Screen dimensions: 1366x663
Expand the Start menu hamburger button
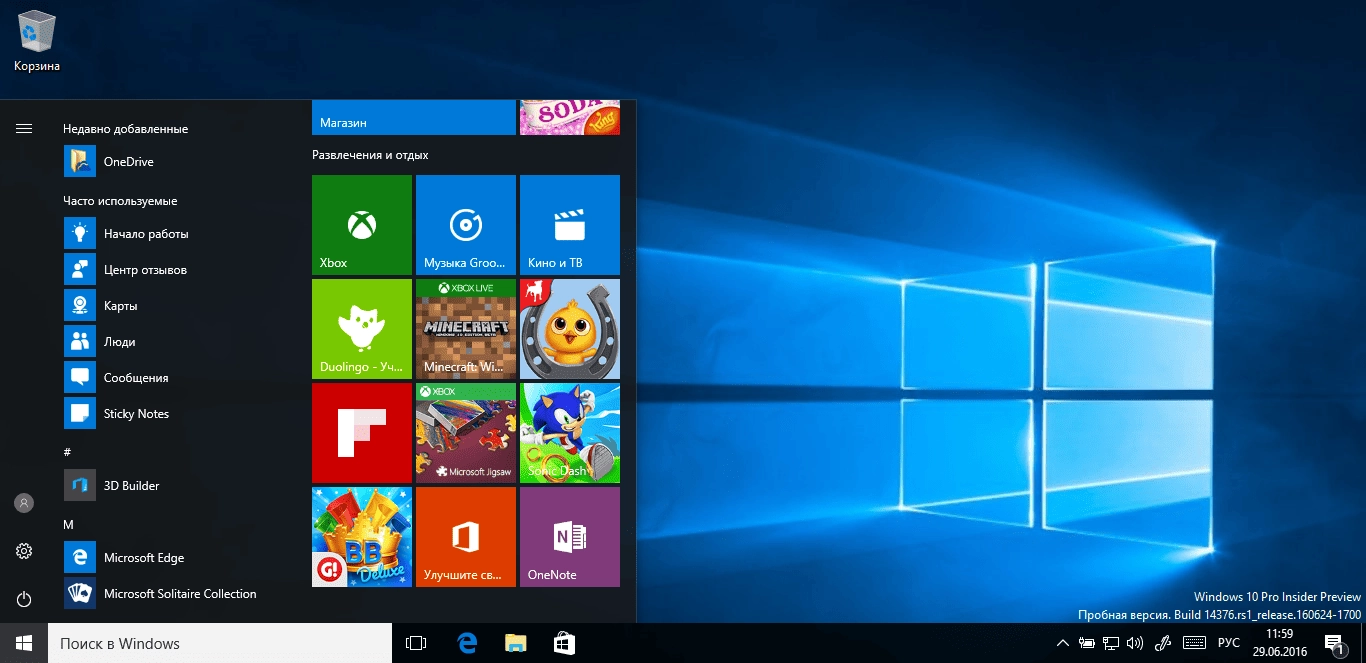pyautogui.click(x=24, y=128)
